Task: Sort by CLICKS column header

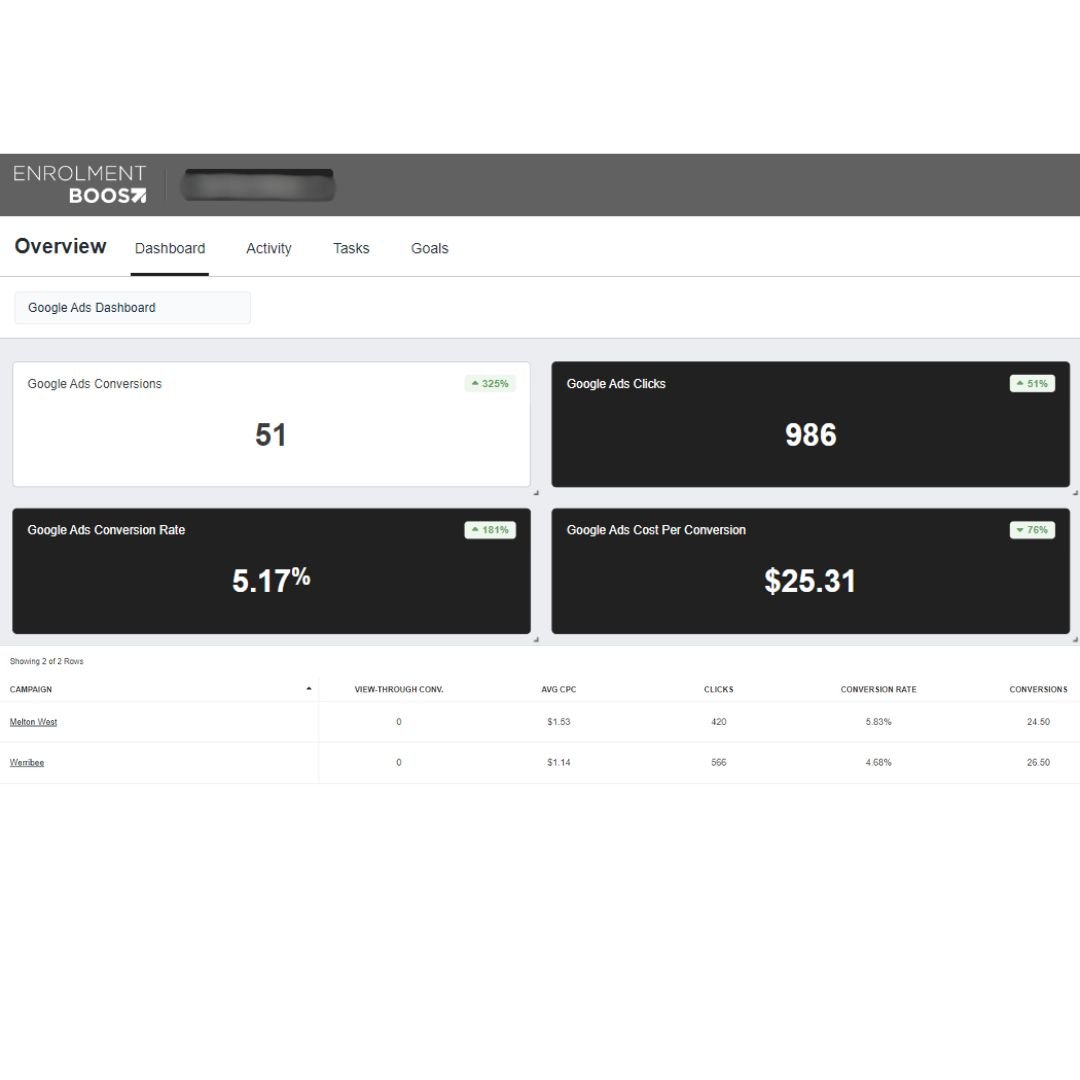Action: click(x=718, y=689)
